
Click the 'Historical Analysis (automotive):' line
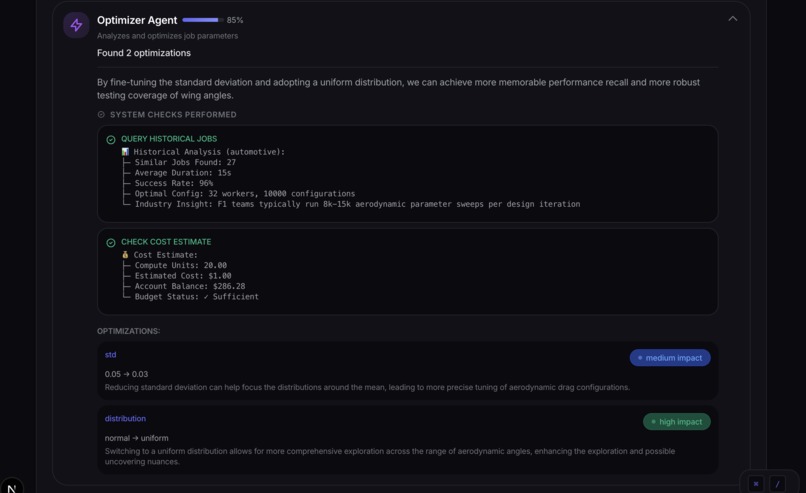(x=209, y=152)
